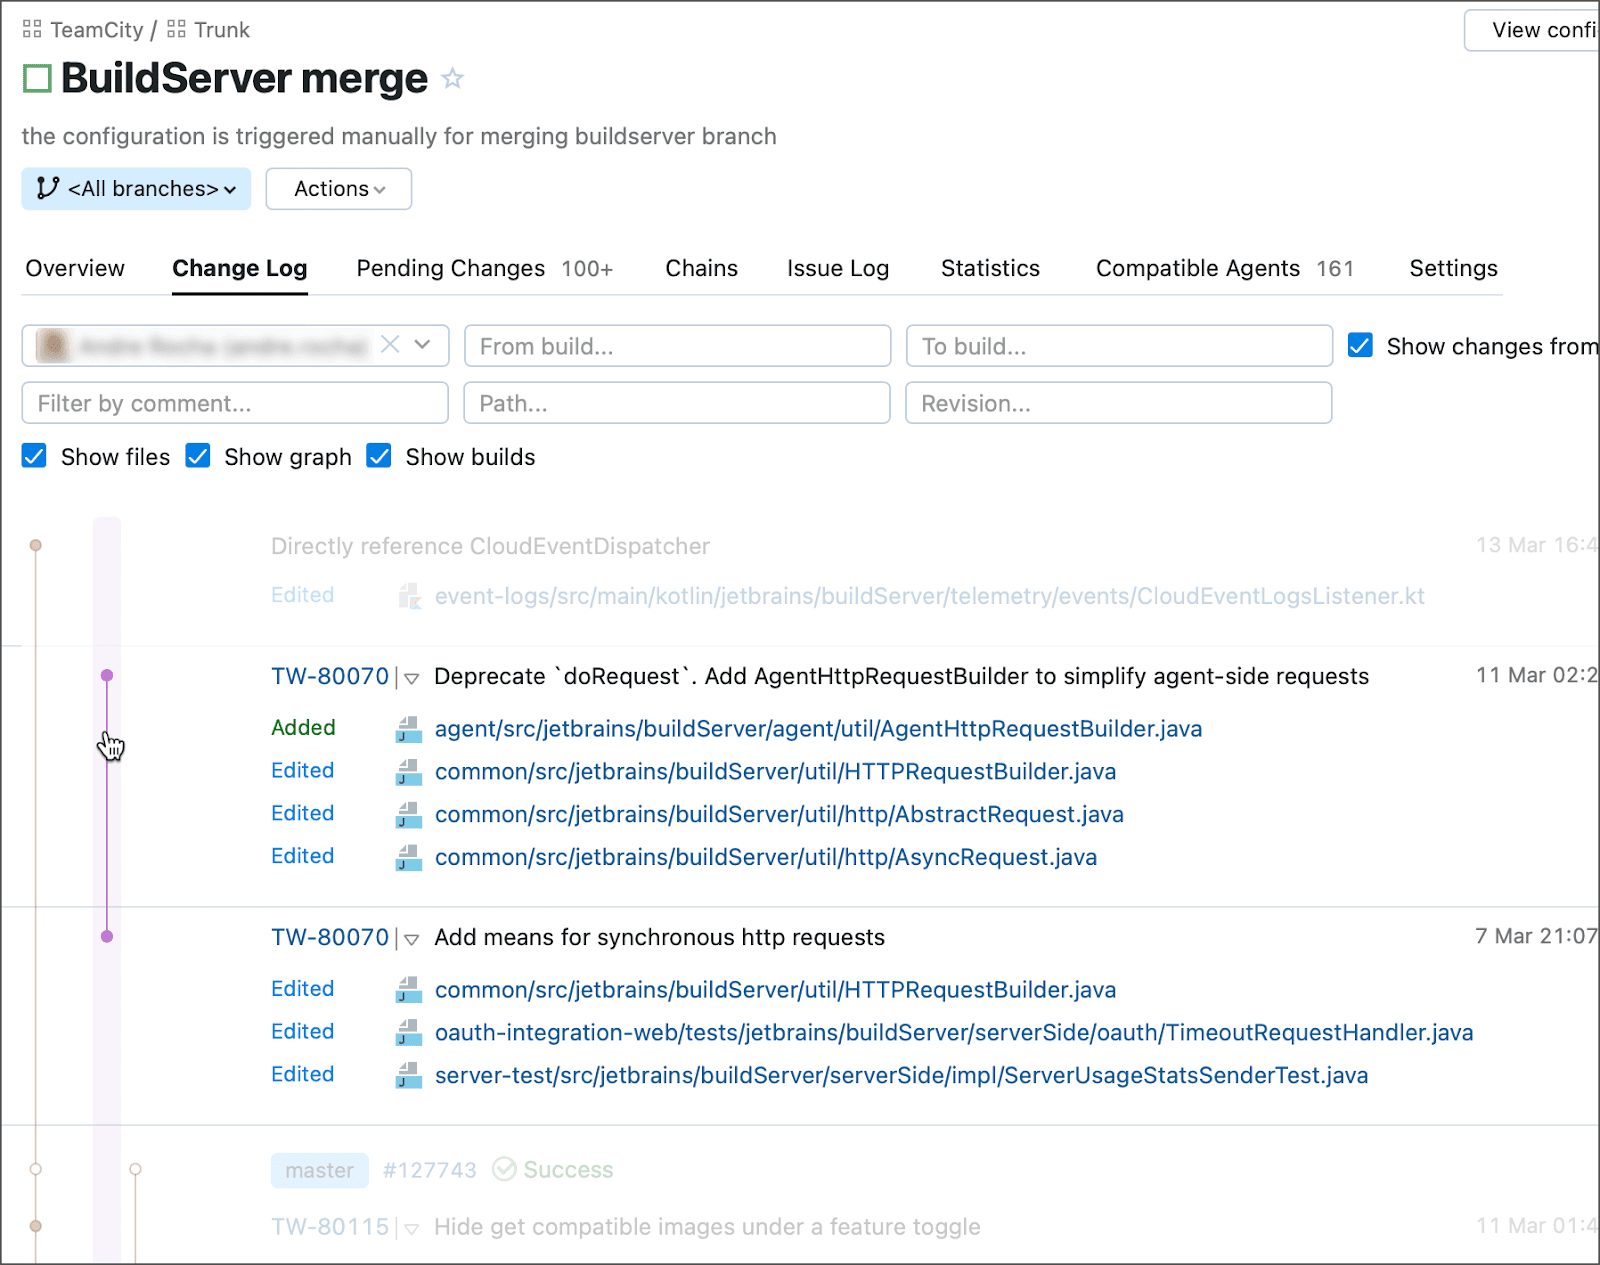The width and height of the screenshot is (1600, 1265).
Task: Open the Pending Changes tab
Action: [x=485, y=268]
